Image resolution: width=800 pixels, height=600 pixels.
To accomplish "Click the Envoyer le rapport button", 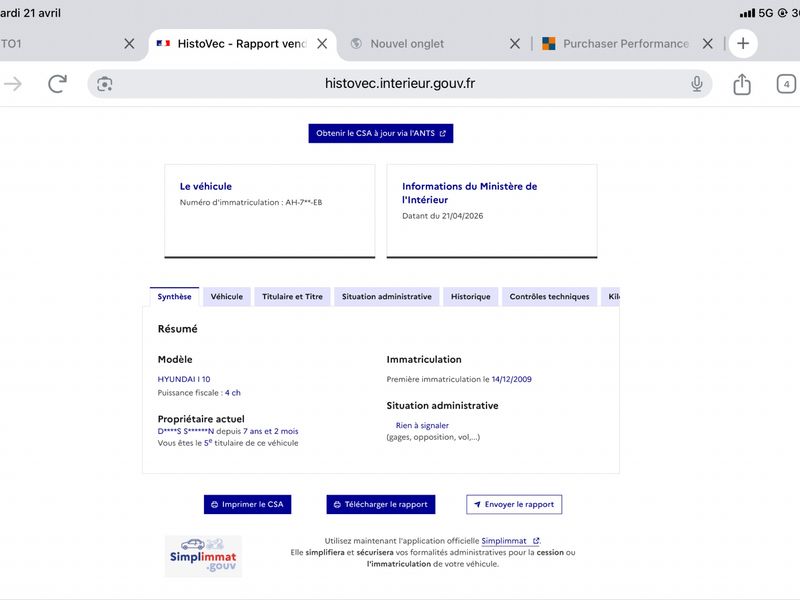I will coord(514,504).
